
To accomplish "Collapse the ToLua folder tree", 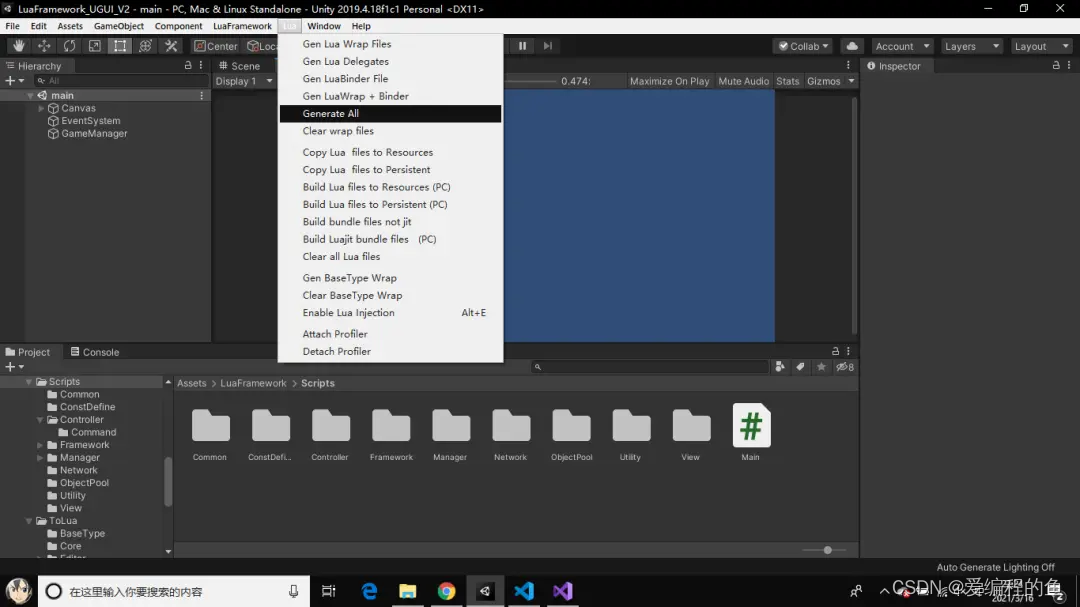I will 30,520.
